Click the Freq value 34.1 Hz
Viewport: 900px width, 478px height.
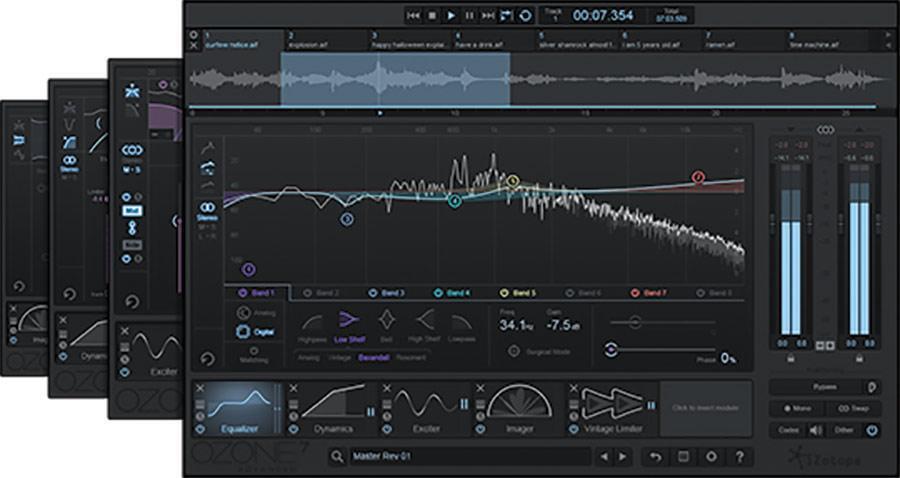coord(518,325)
